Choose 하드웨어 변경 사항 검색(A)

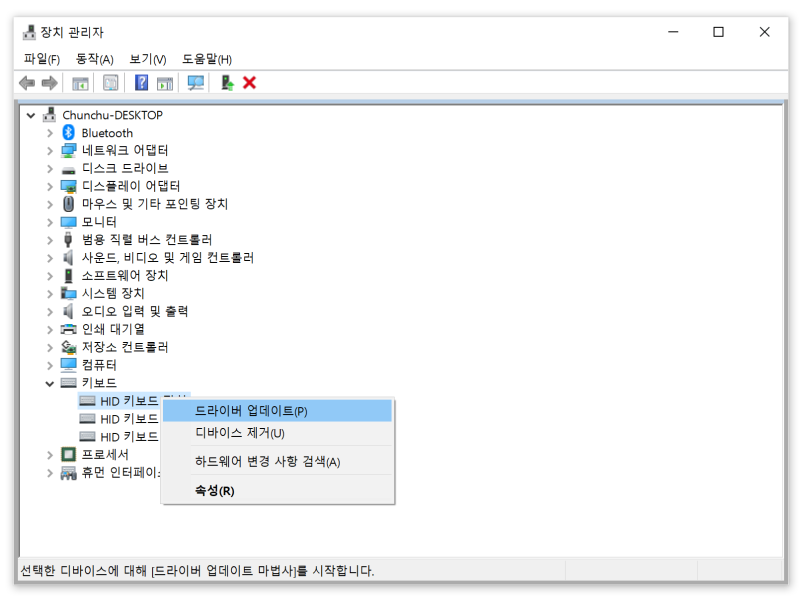[x=278, y=461]
